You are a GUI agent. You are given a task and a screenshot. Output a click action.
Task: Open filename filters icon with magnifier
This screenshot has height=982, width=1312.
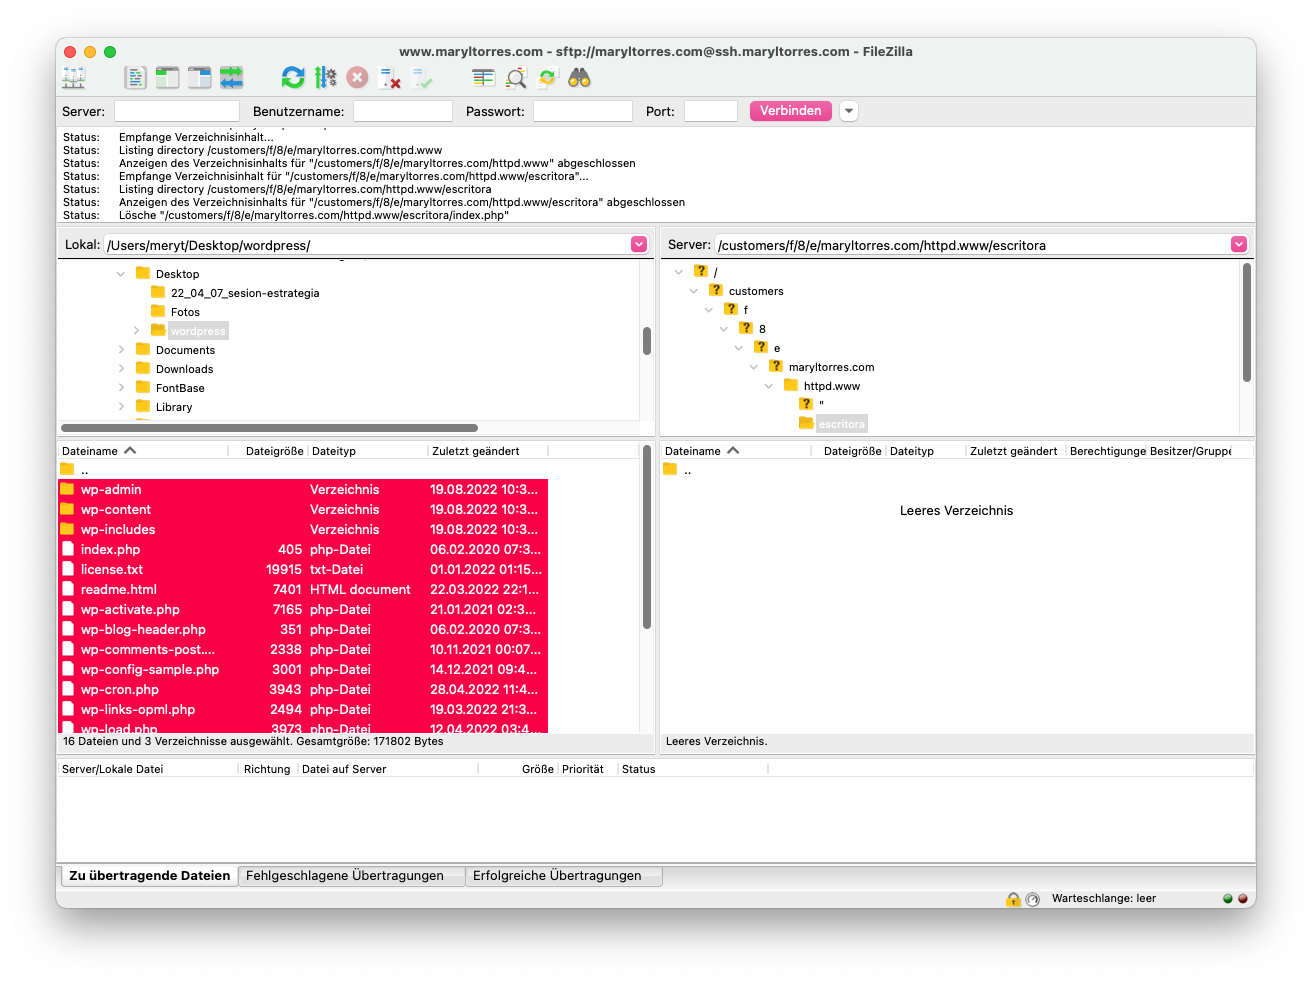tap(516, 78)
